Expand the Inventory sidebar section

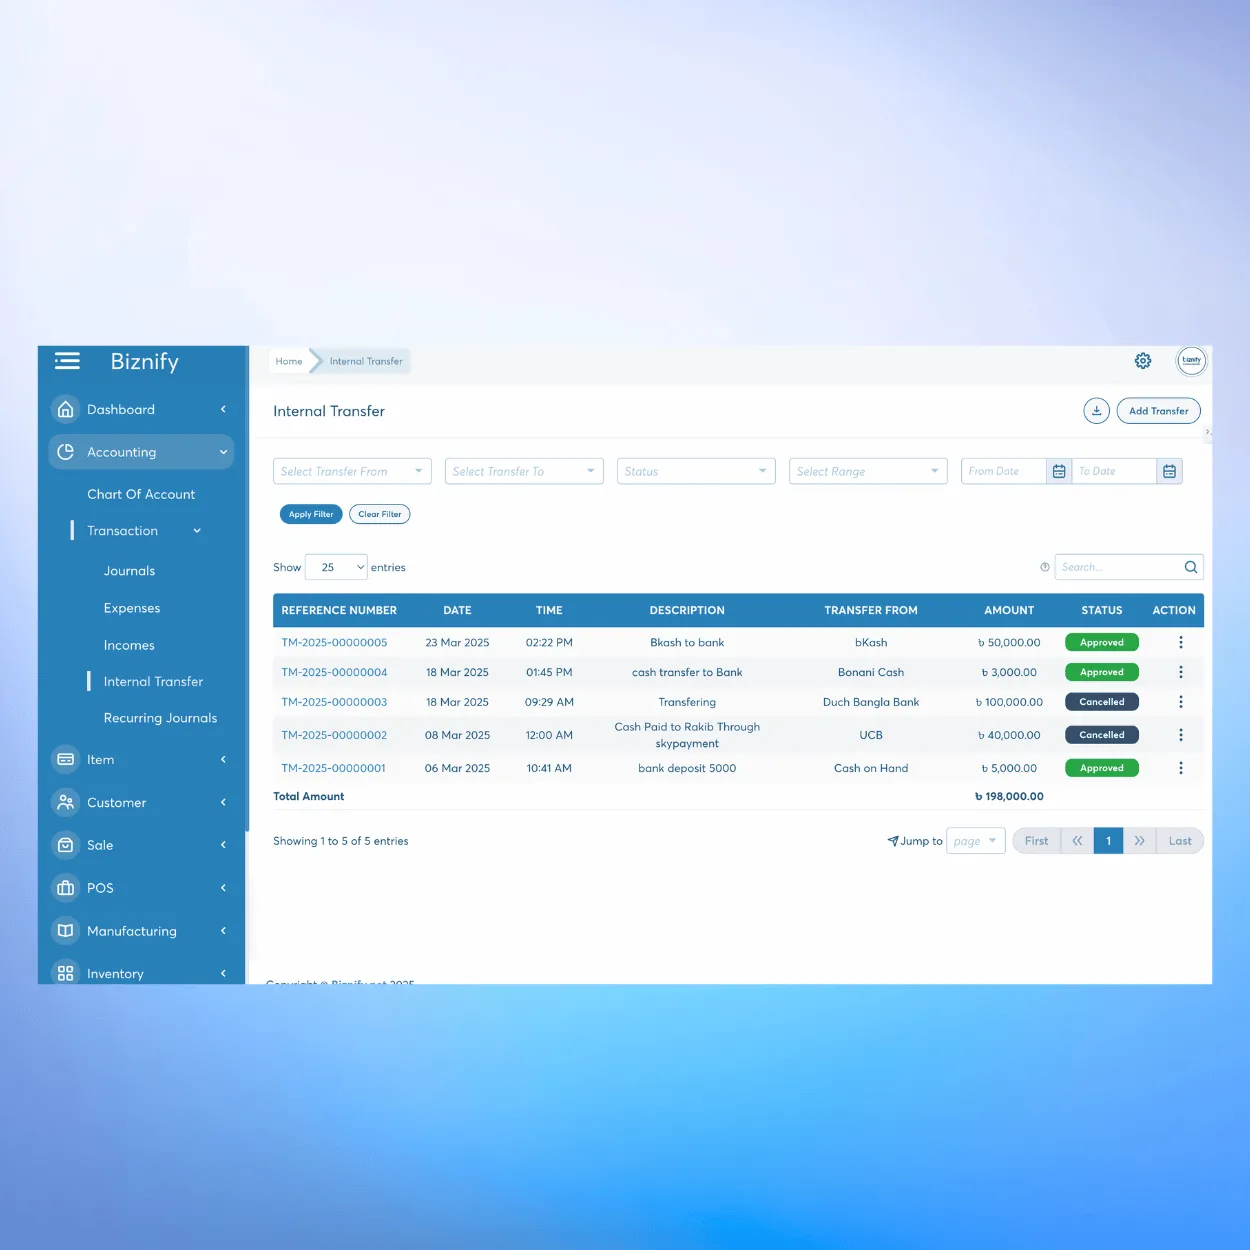tap(140, 973)
